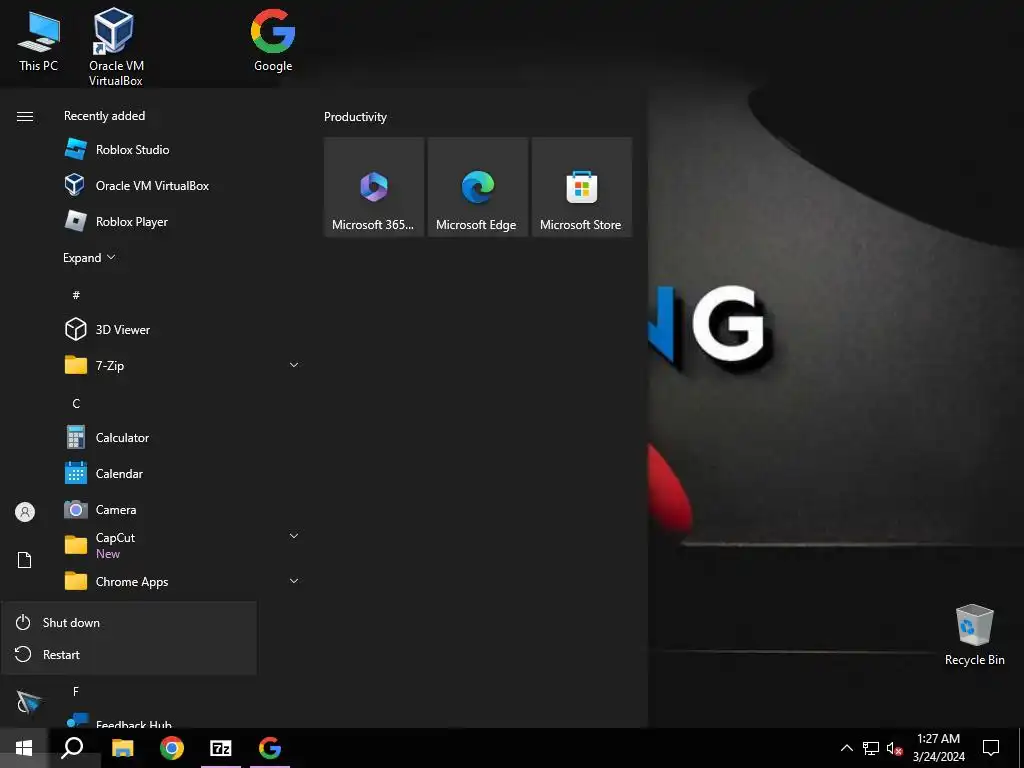Select Recycle Bin desktop icon
The image size is (1024, 768).
tap(974, 635)
